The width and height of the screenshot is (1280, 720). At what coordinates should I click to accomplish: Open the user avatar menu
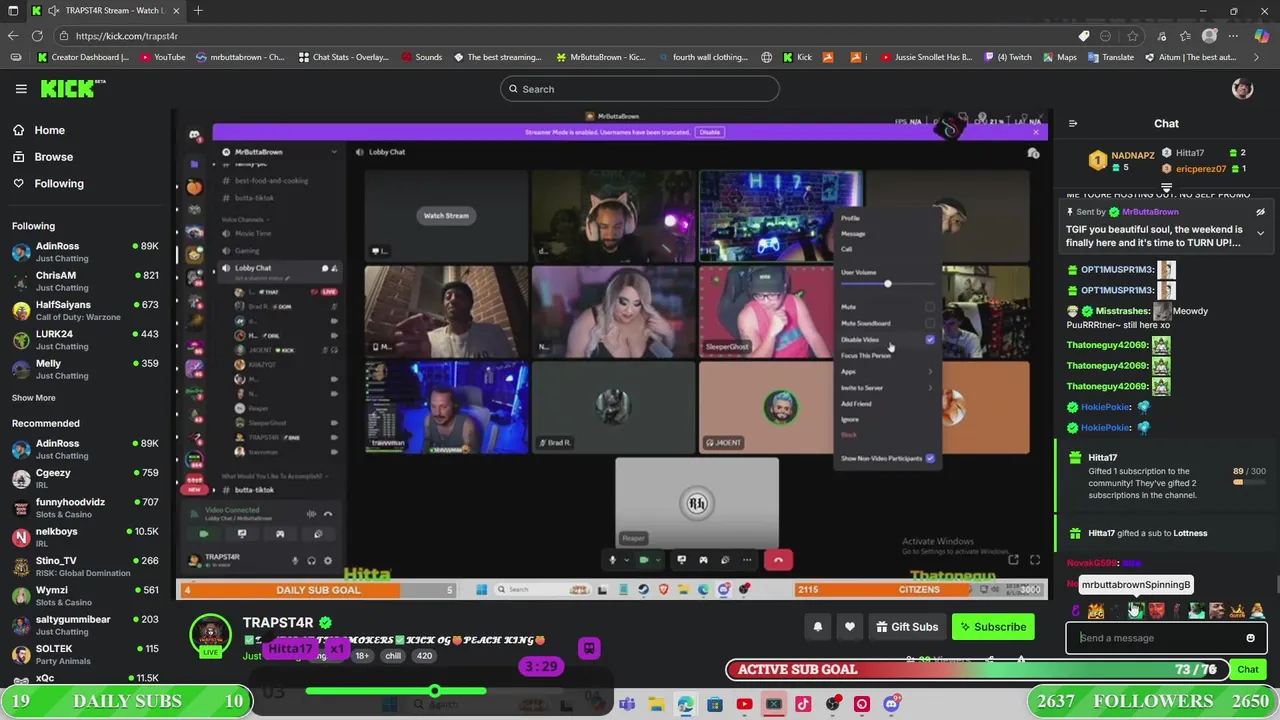click(1242, 89)
